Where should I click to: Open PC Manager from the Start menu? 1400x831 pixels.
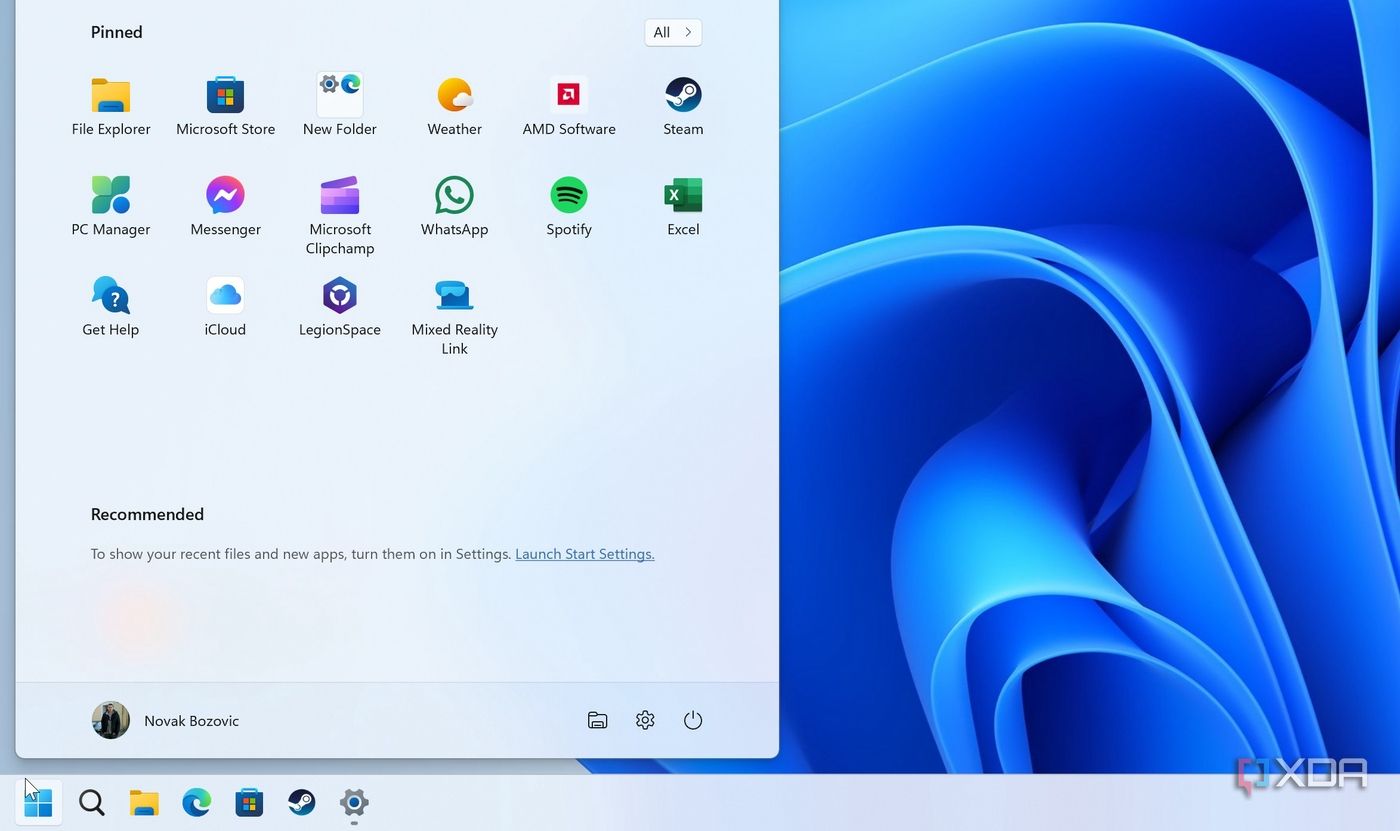pos(110,195)
